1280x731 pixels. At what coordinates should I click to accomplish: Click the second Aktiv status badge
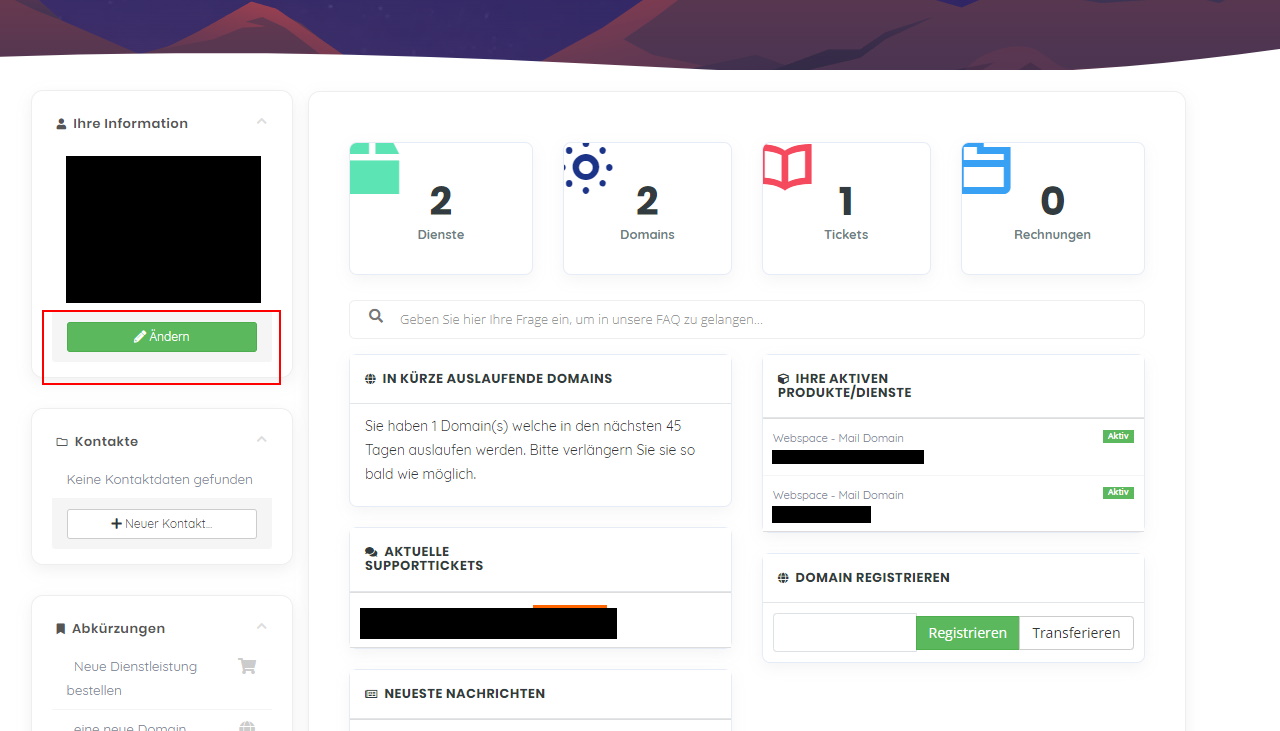click(x=1118, y=492)
